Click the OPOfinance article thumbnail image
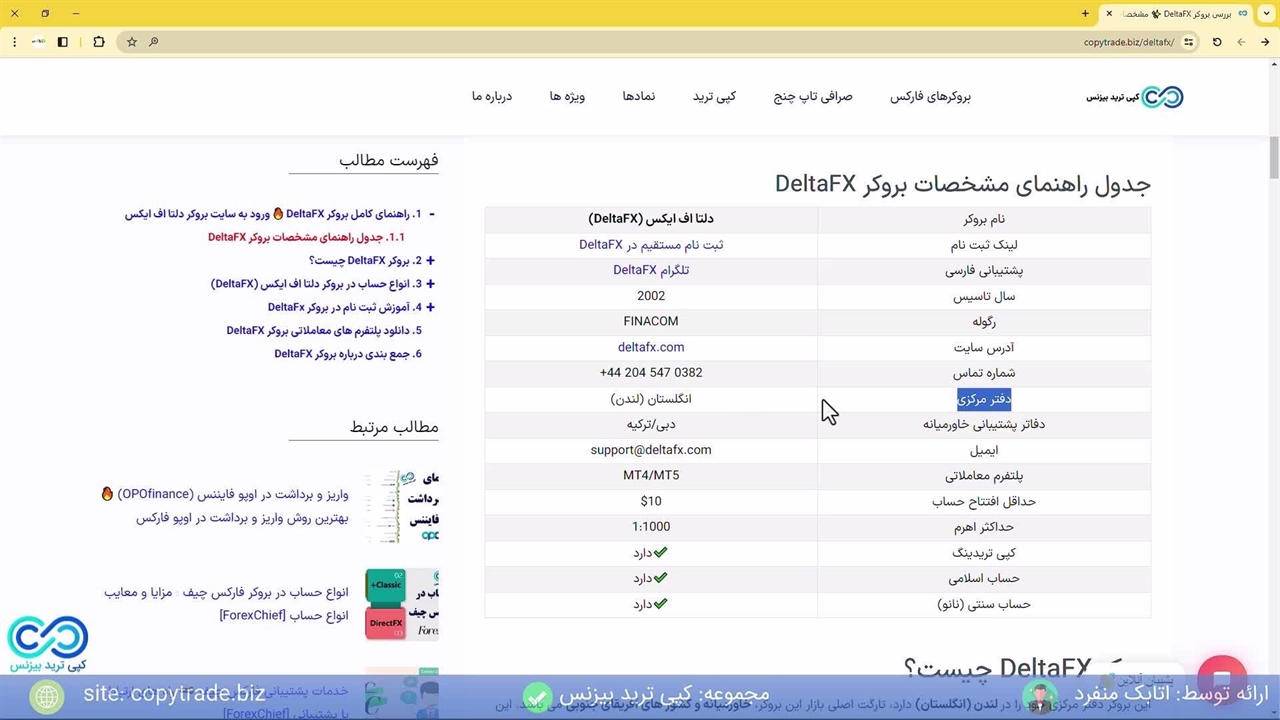The height and width of the screenshot is (720, 1280). [402, 506]
